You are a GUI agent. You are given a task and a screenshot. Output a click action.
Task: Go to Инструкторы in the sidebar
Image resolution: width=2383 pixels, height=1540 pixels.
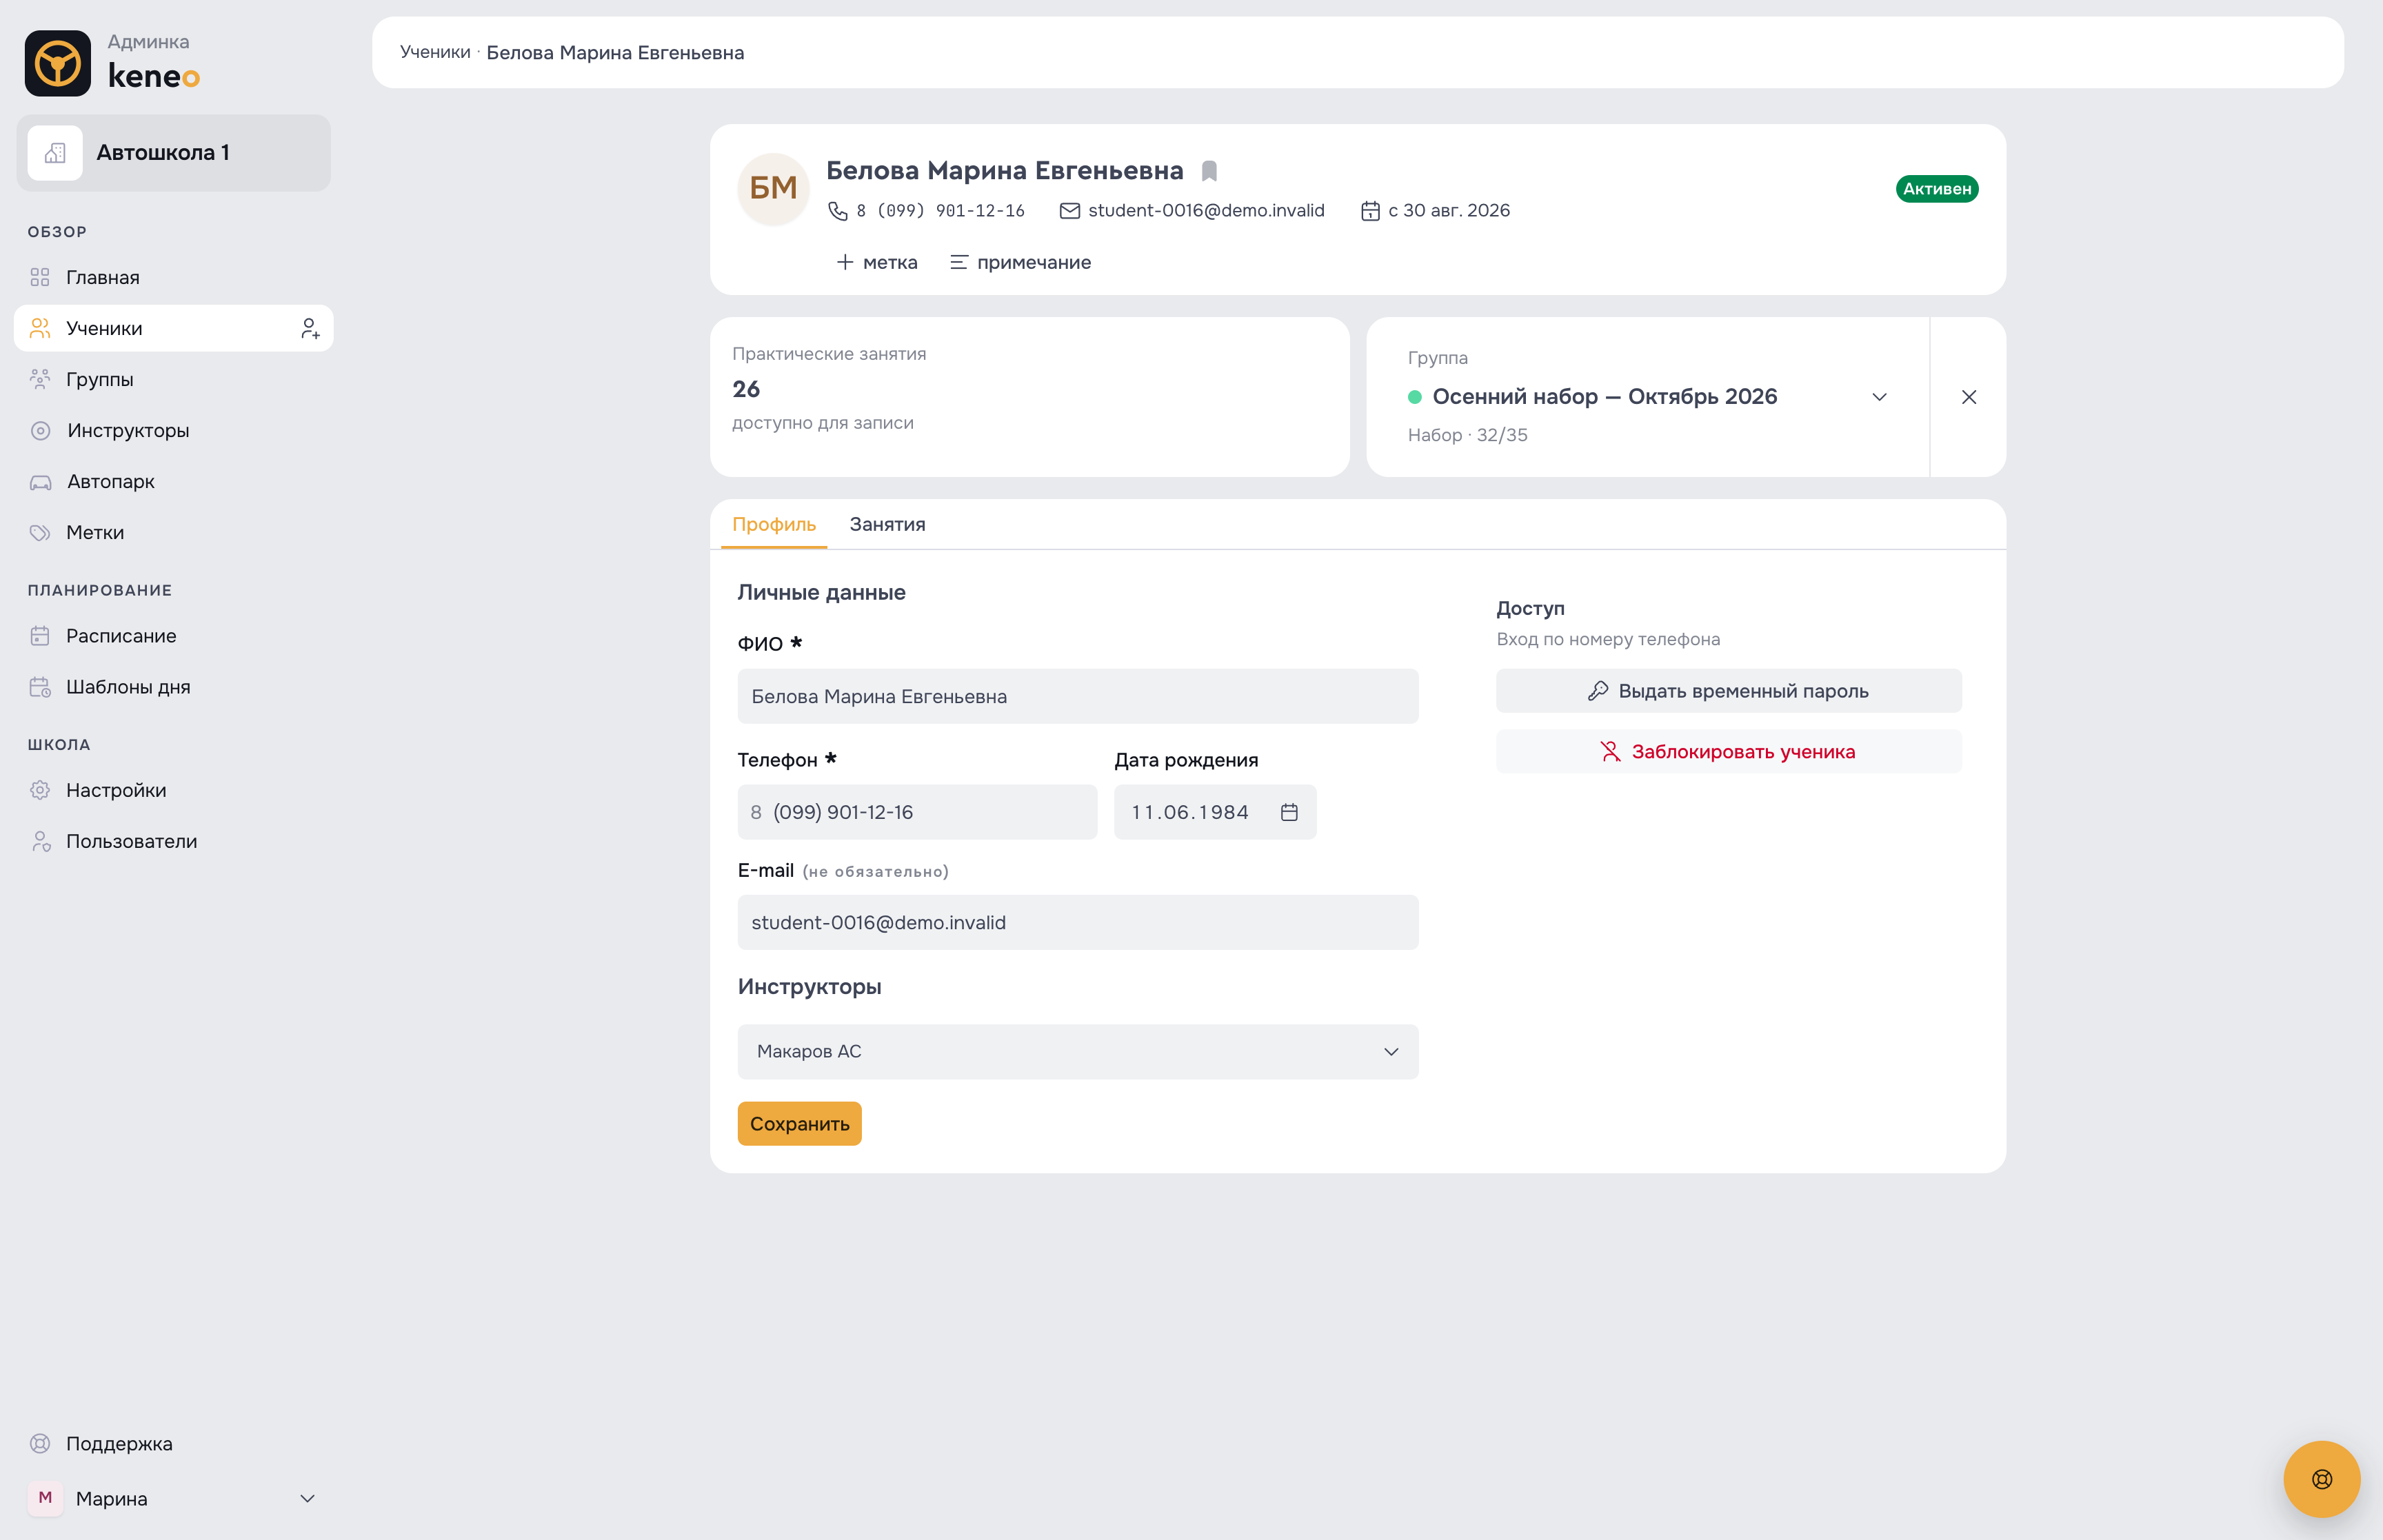point(174,430)
